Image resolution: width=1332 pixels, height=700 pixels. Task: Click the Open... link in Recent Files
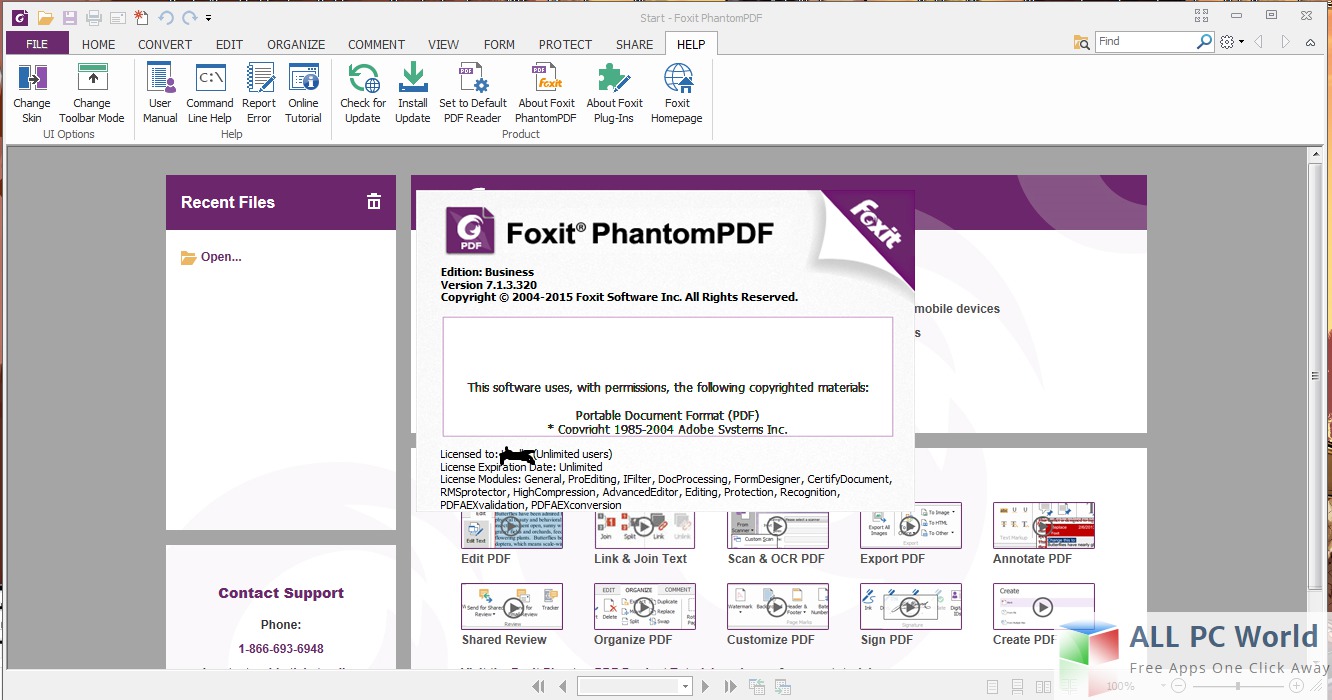(220, 257)
